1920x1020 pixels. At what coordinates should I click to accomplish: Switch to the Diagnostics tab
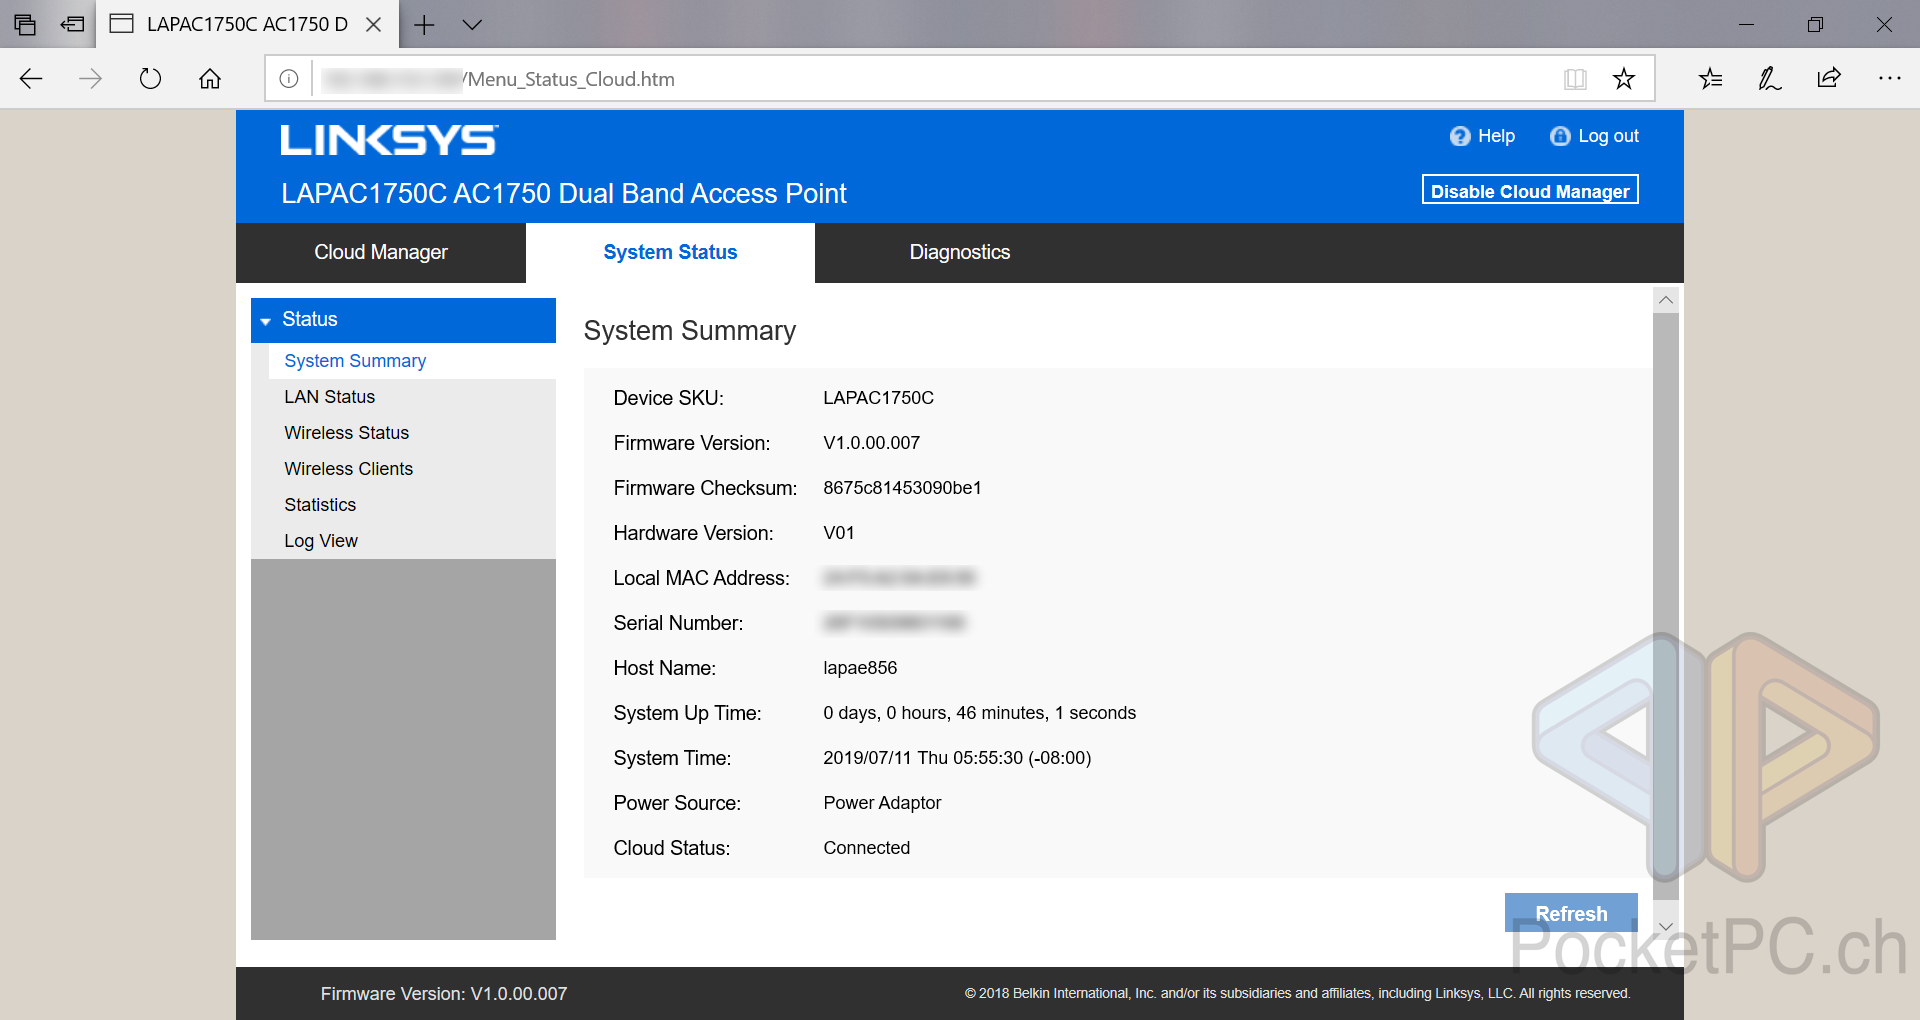960,253
